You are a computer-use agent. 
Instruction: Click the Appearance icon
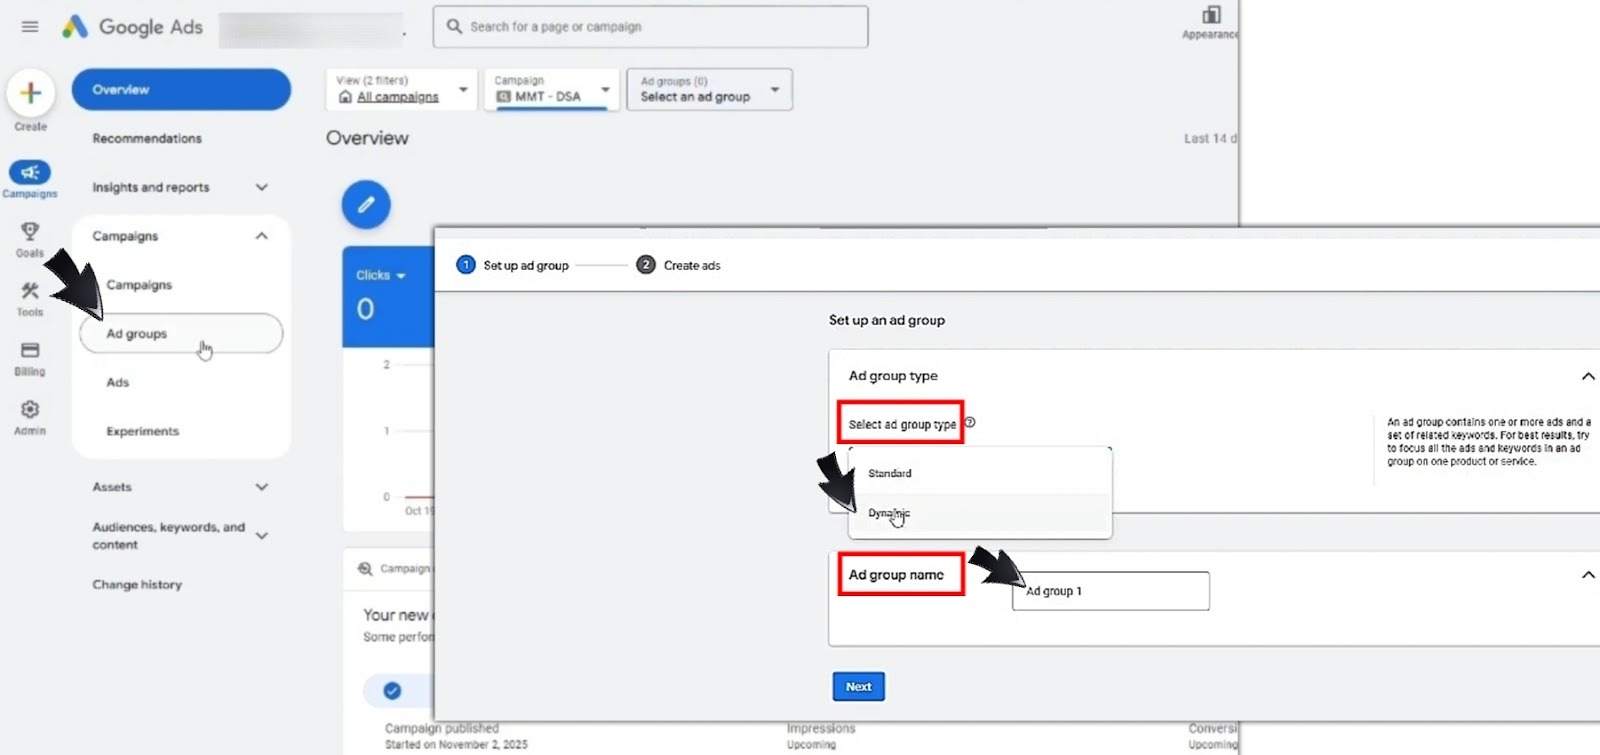1211,16
